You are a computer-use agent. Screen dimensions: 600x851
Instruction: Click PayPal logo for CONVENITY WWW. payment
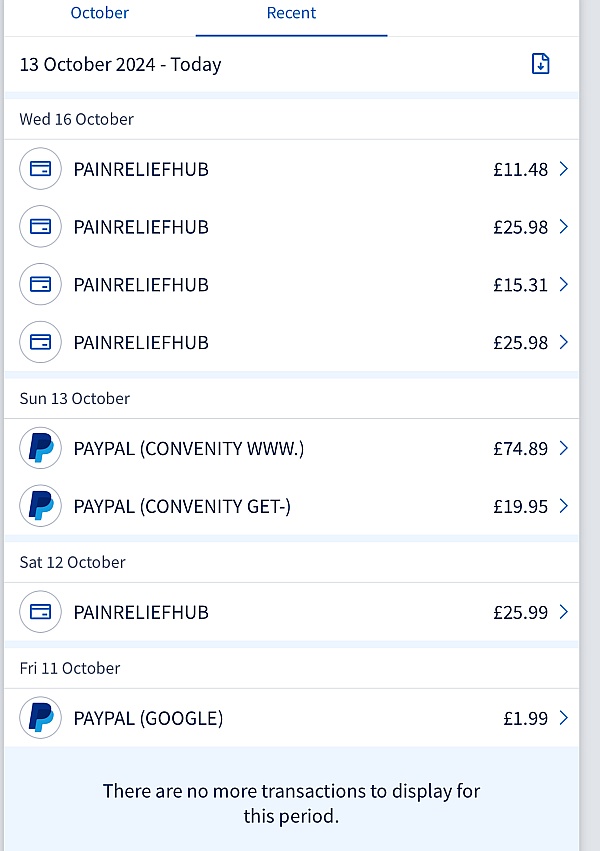point(40,448)
